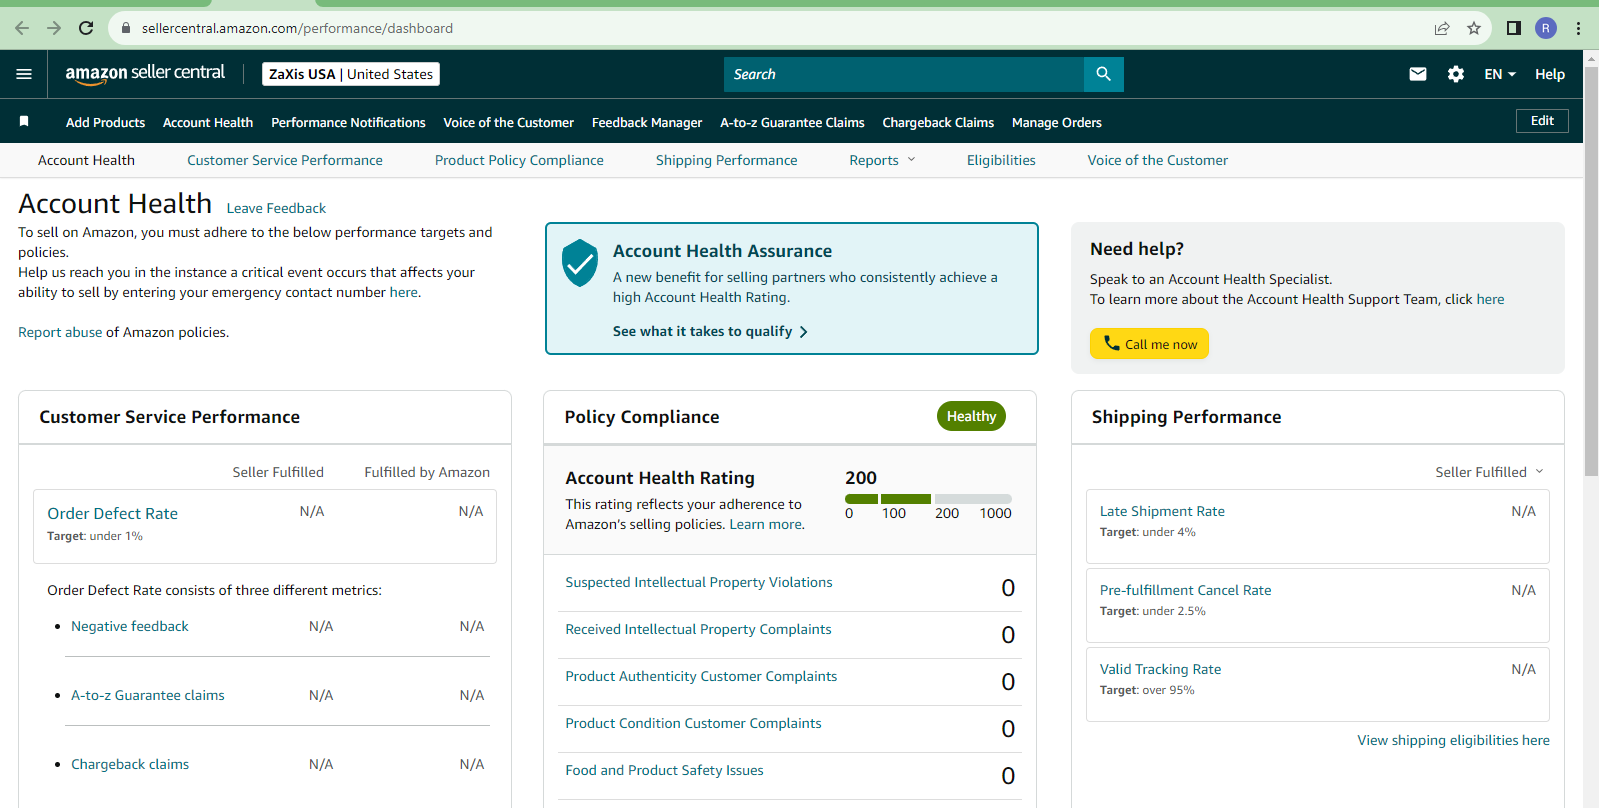Go back using browser back arrow
Screen dimensions: 1599x808
tap(22, 28)
